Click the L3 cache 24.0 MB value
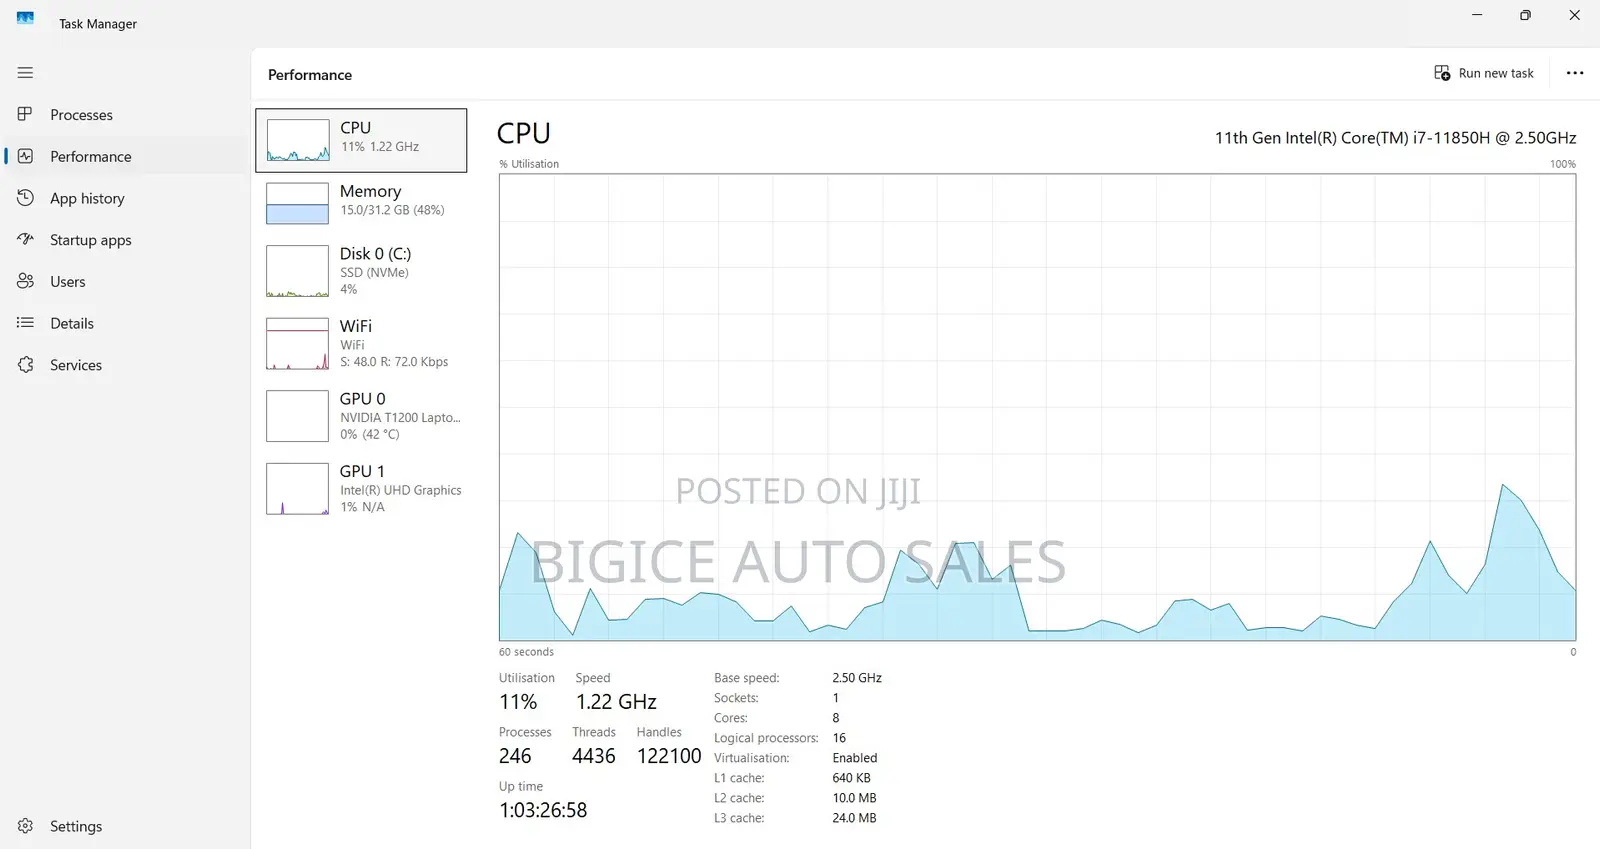1600x849 pixels. pos(854,818)
